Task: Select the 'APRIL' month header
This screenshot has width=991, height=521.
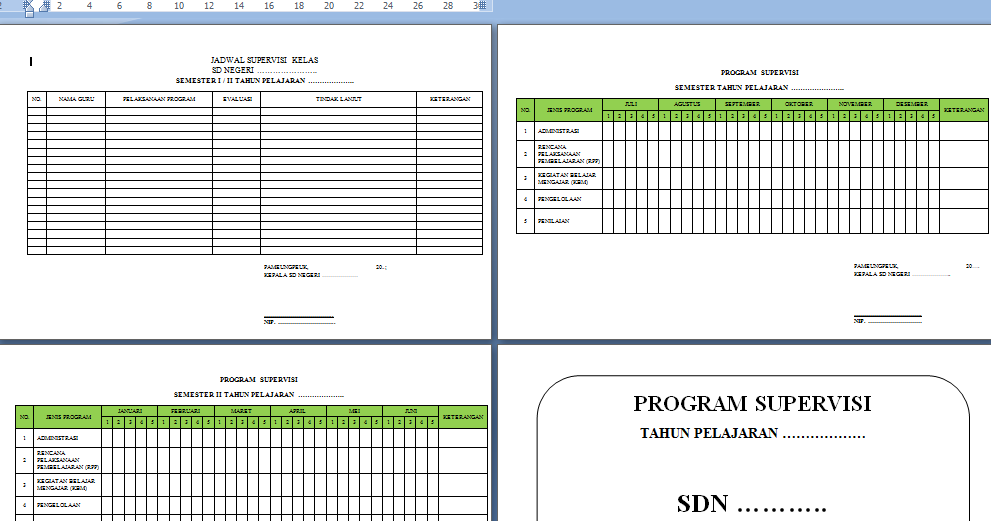Action: click(298, 411)
